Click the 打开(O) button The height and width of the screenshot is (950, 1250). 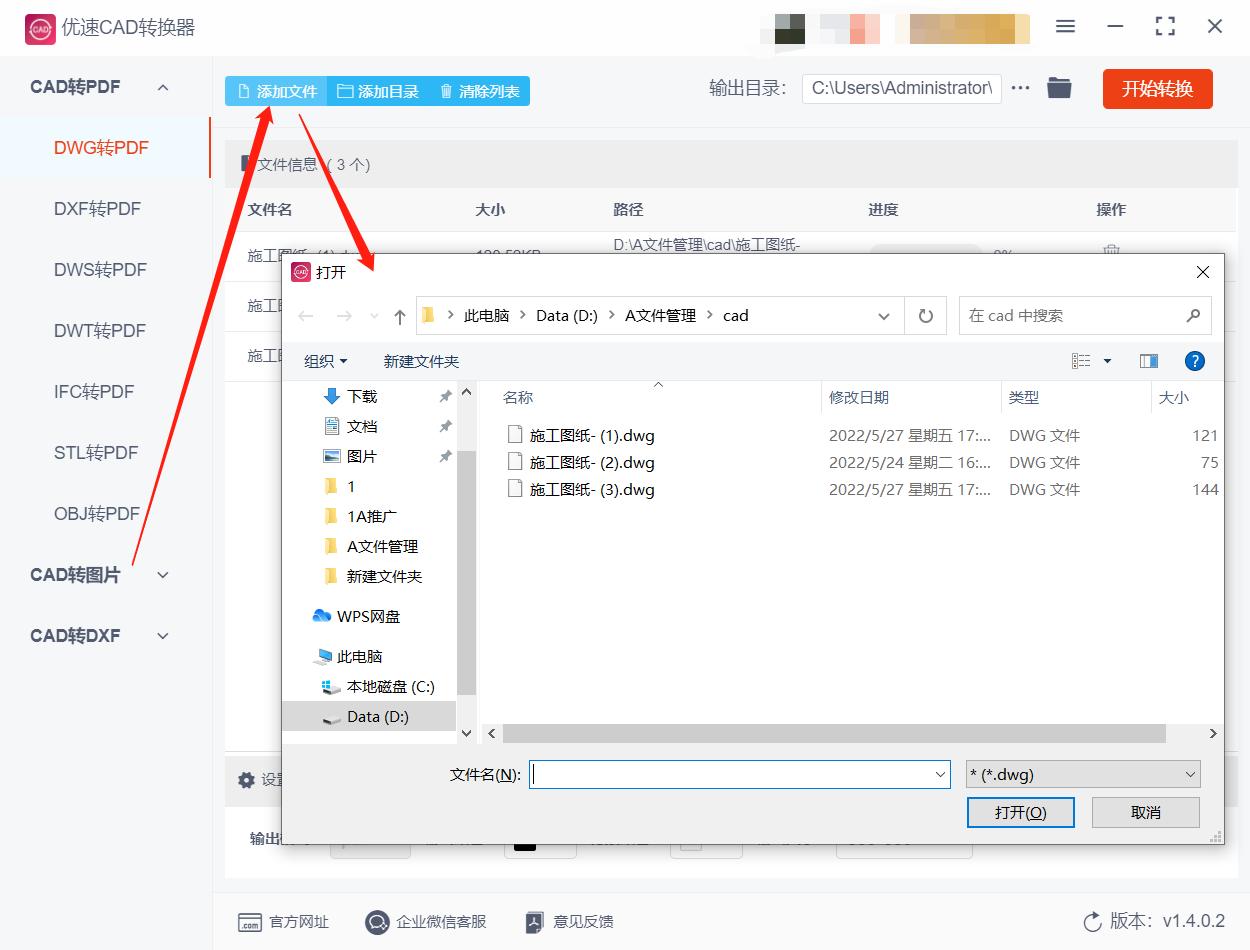(1020, 812)
